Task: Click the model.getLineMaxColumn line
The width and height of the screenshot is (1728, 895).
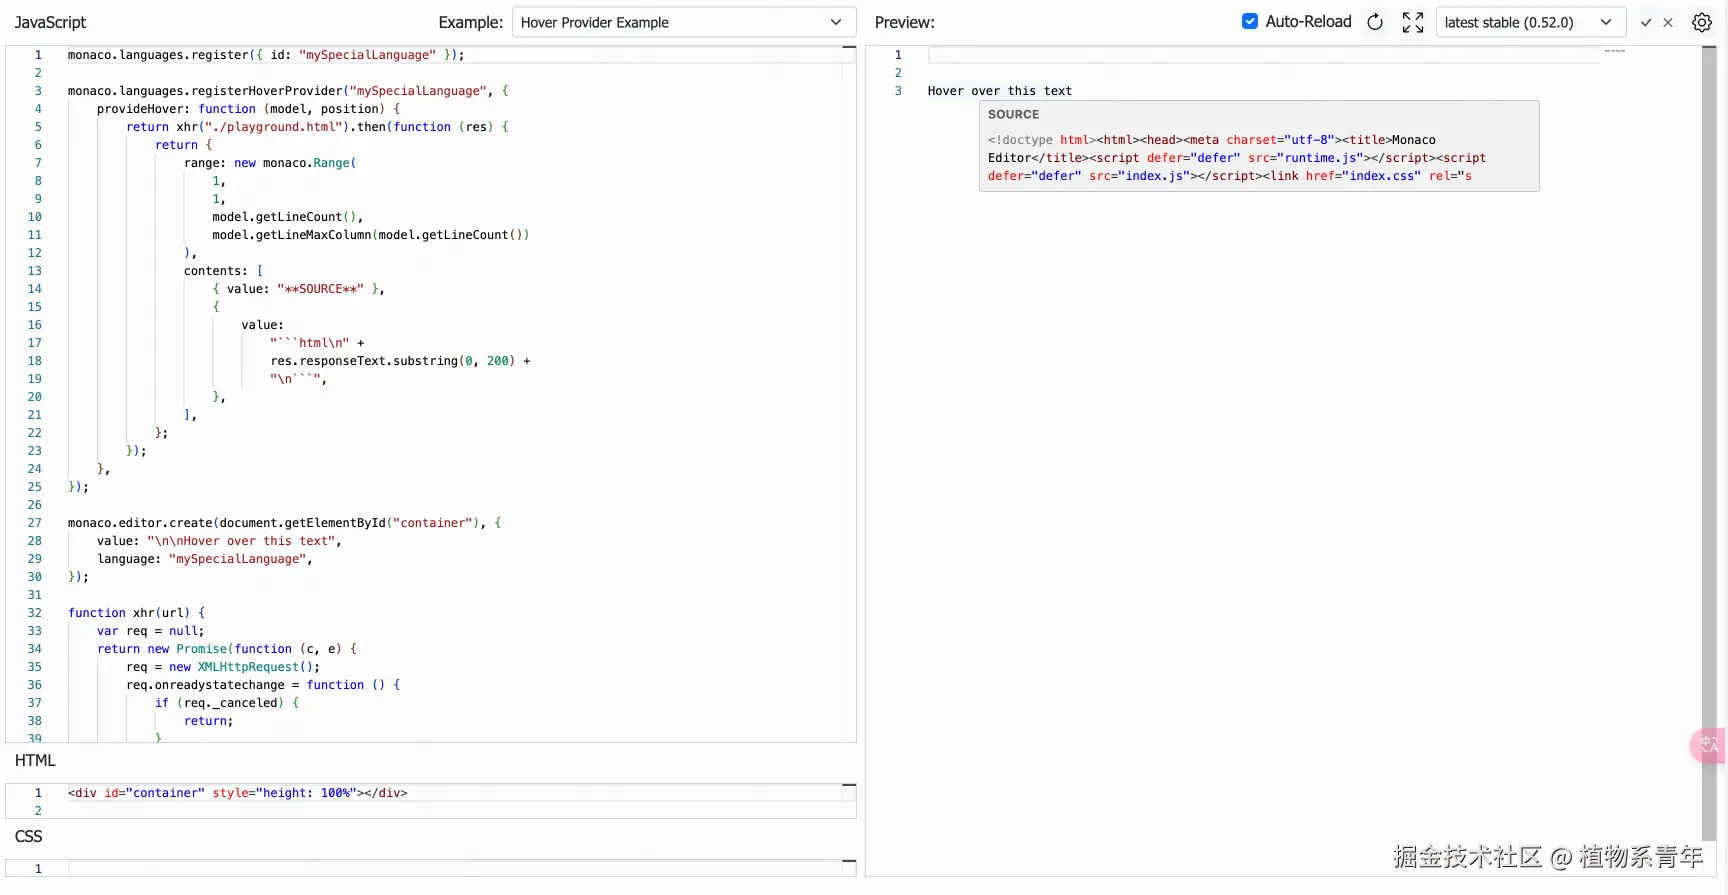Action: tap(370, 235)
